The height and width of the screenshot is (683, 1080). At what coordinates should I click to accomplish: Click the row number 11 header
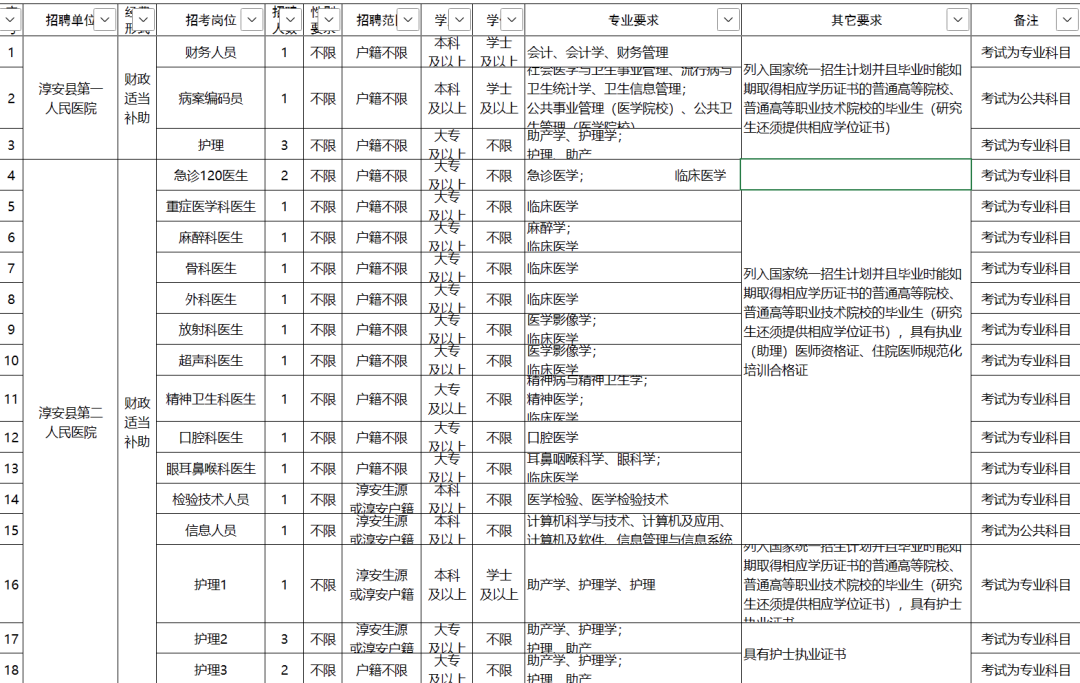(x=11, y=399)
